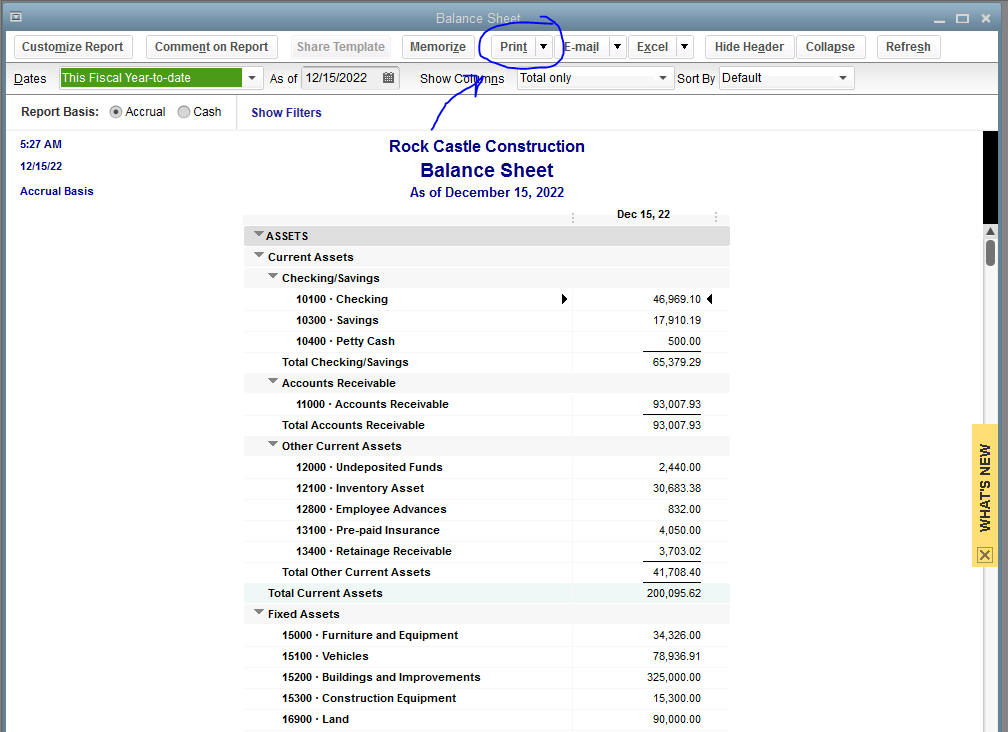
Task: Open the What's New tab
Action: pyautogui.click(x=984, y=487)
